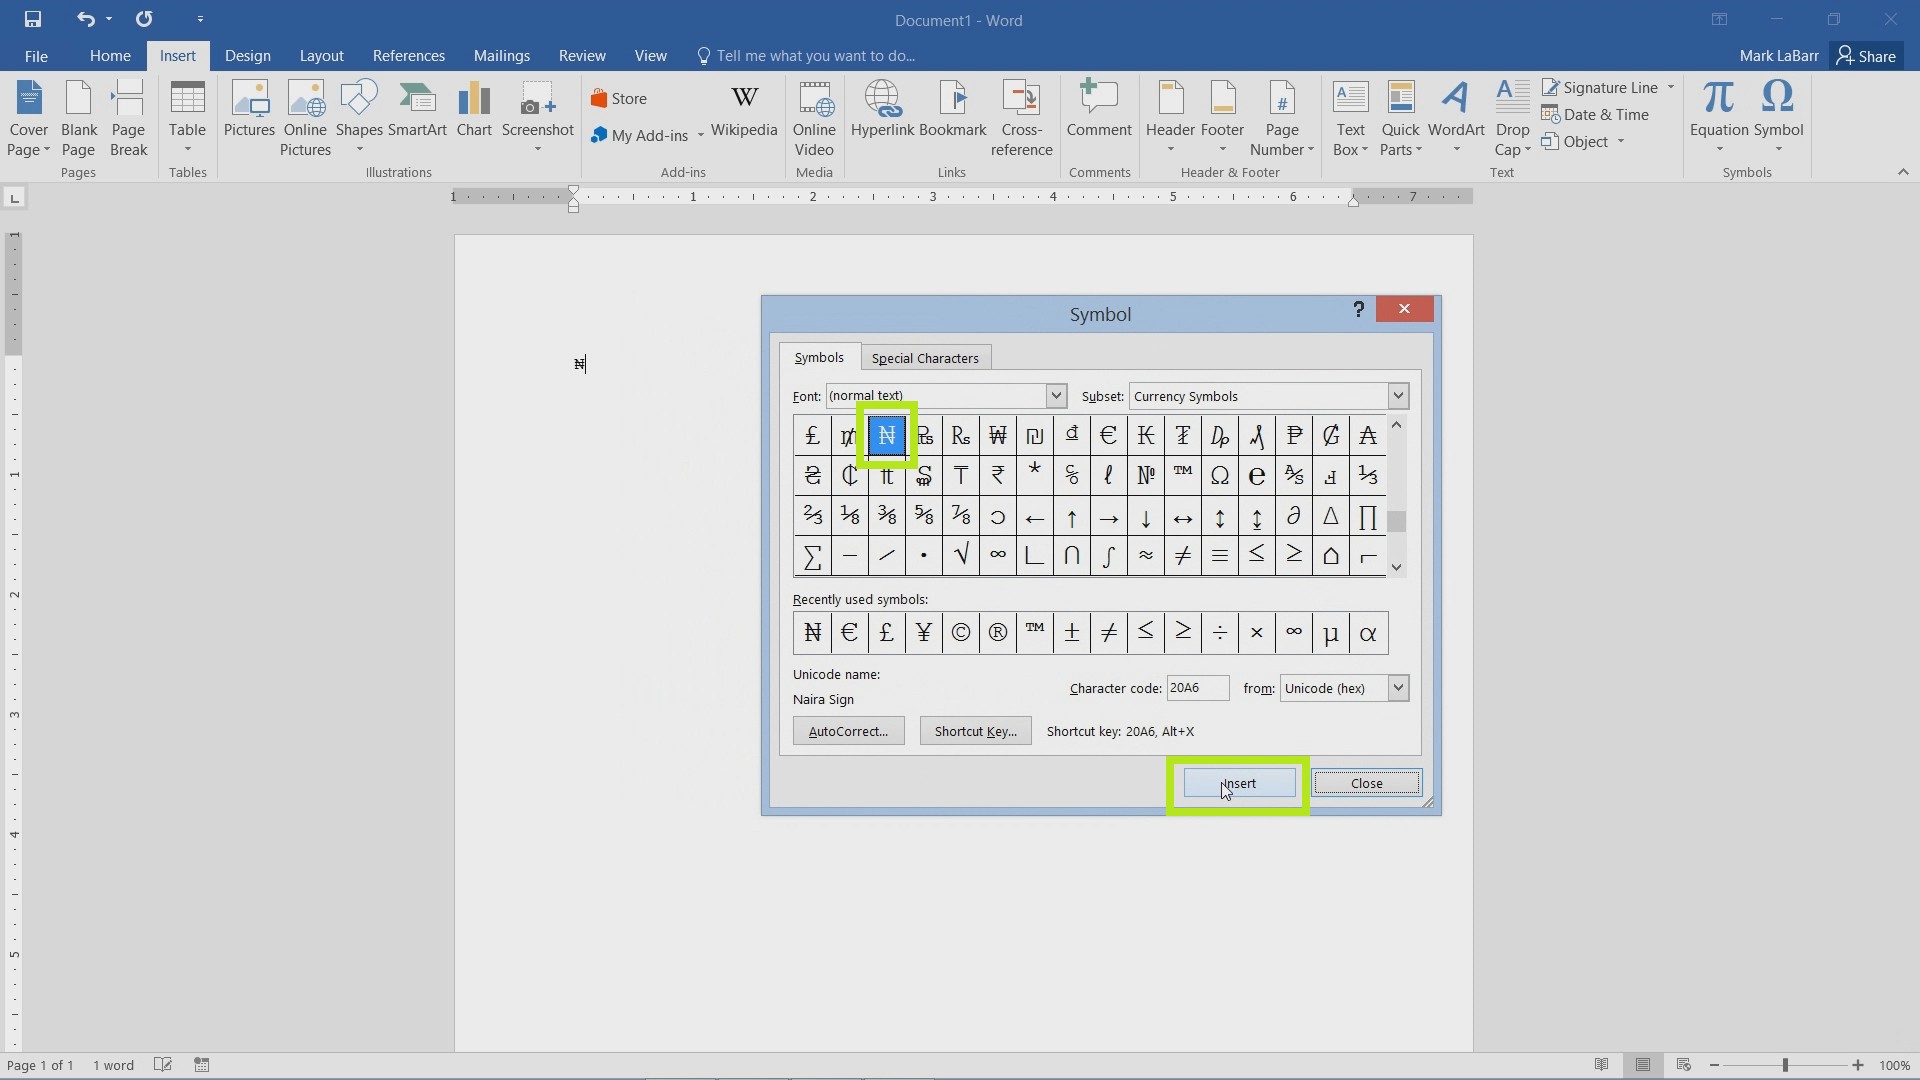The width and height of the screenshot is (1920, 1080).
Task: Select the Pound Sign currency symbol
Action: pyautogui.click(x=812, y=434)
